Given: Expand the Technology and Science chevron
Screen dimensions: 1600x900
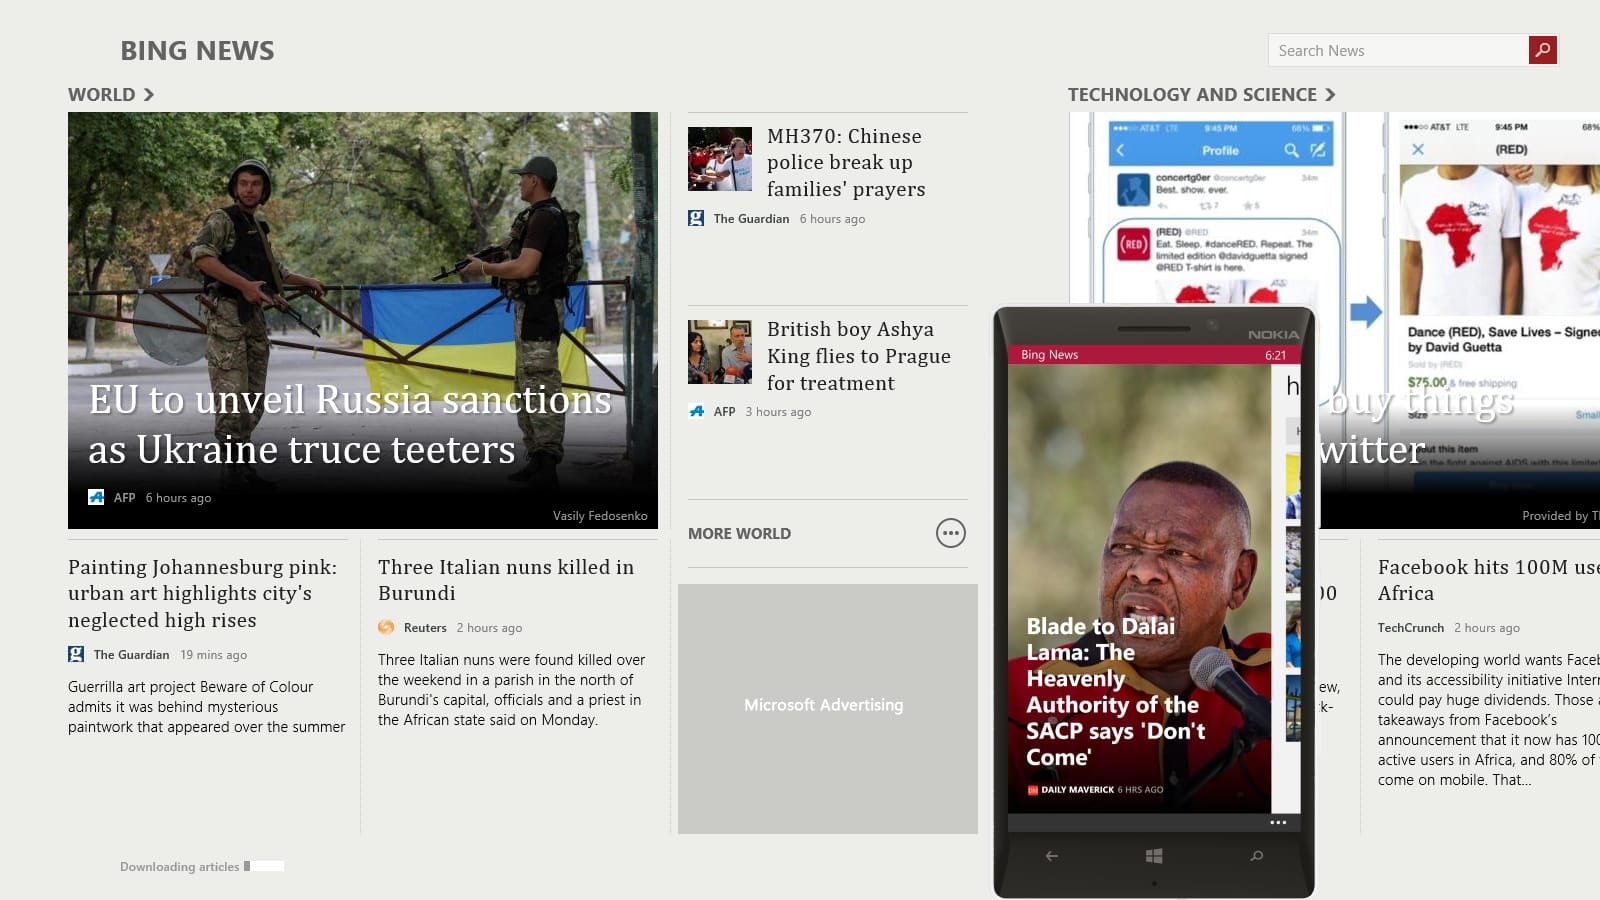Looking at the screenshot, I should pos(1330,94).
